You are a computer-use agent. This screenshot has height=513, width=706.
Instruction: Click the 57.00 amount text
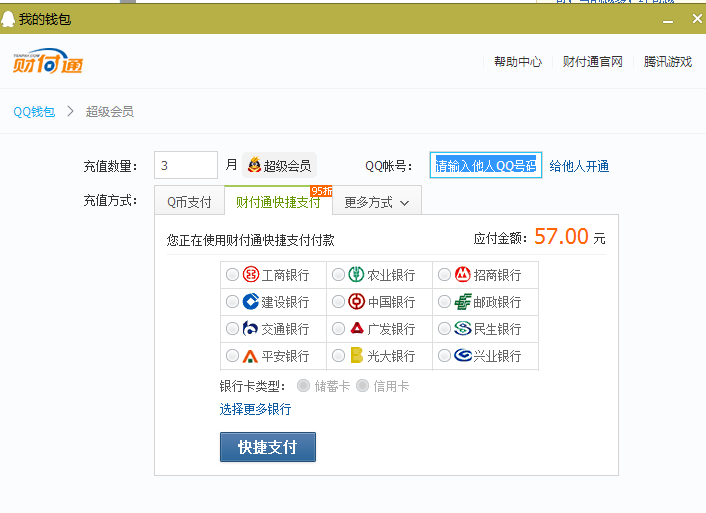561,236
